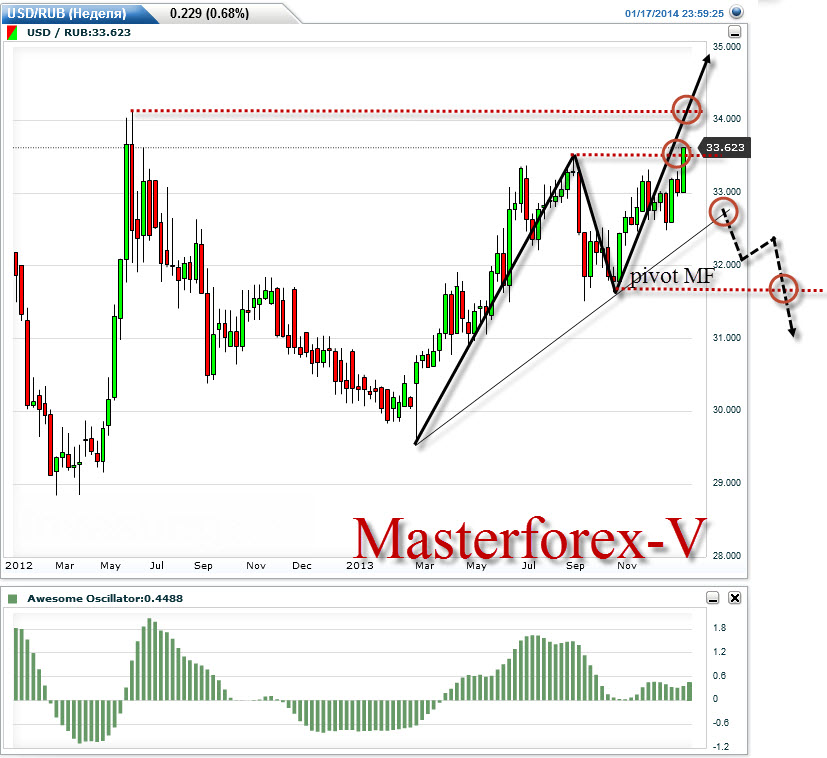Click the 'Awesome Oscillator:0.4488' legend text

click(x=105, y=599)
